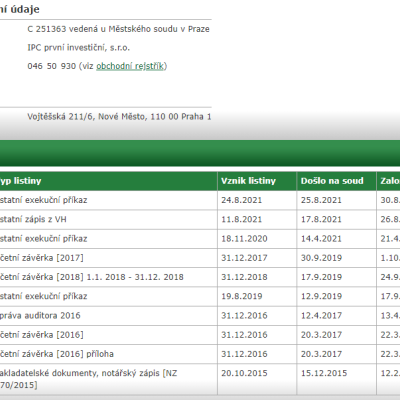The width and height of the screenshot is (400, 400).
Task: Sort by Typ listiny column header
Action: 21,181
